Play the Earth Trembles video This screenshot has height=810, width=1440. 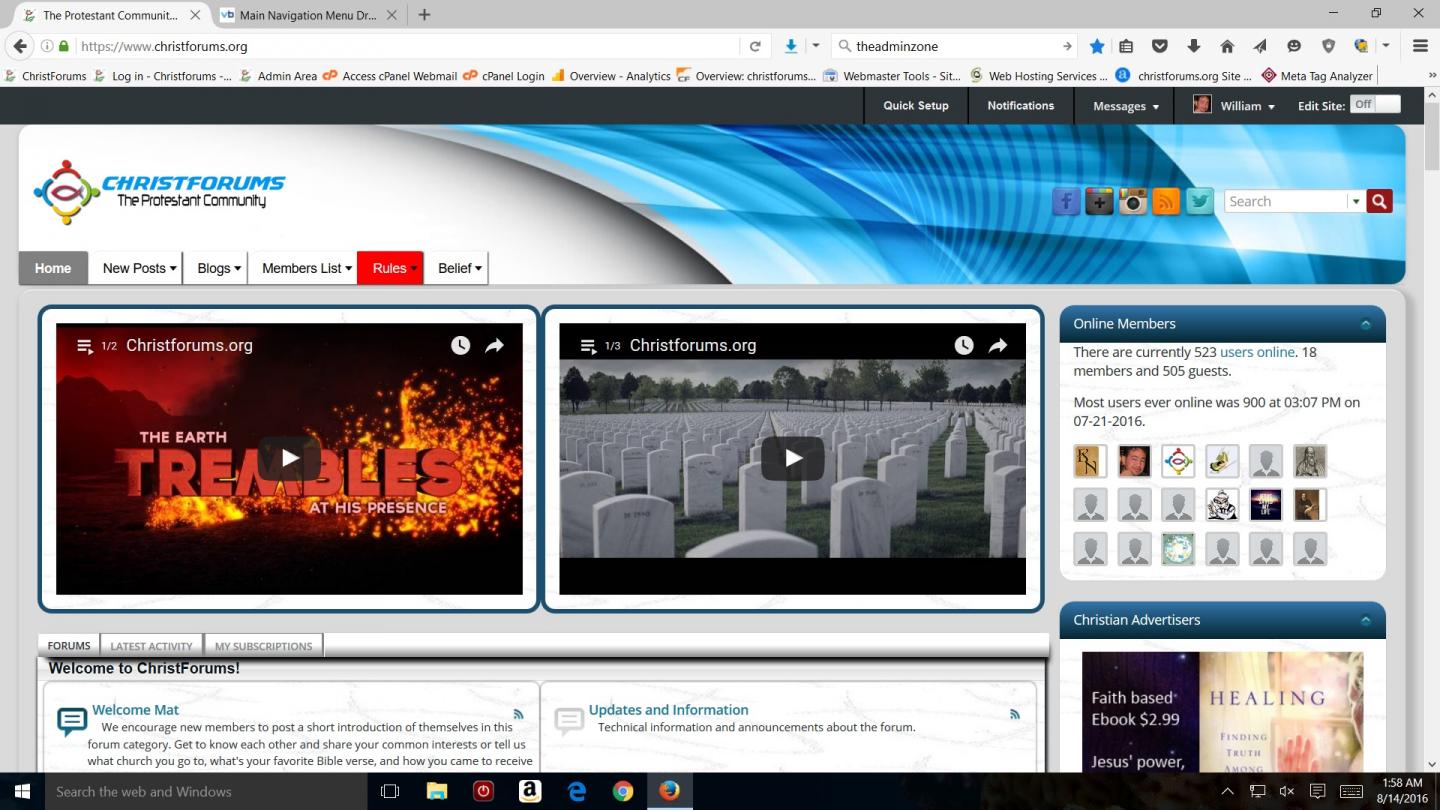click(x=289, y=458)
